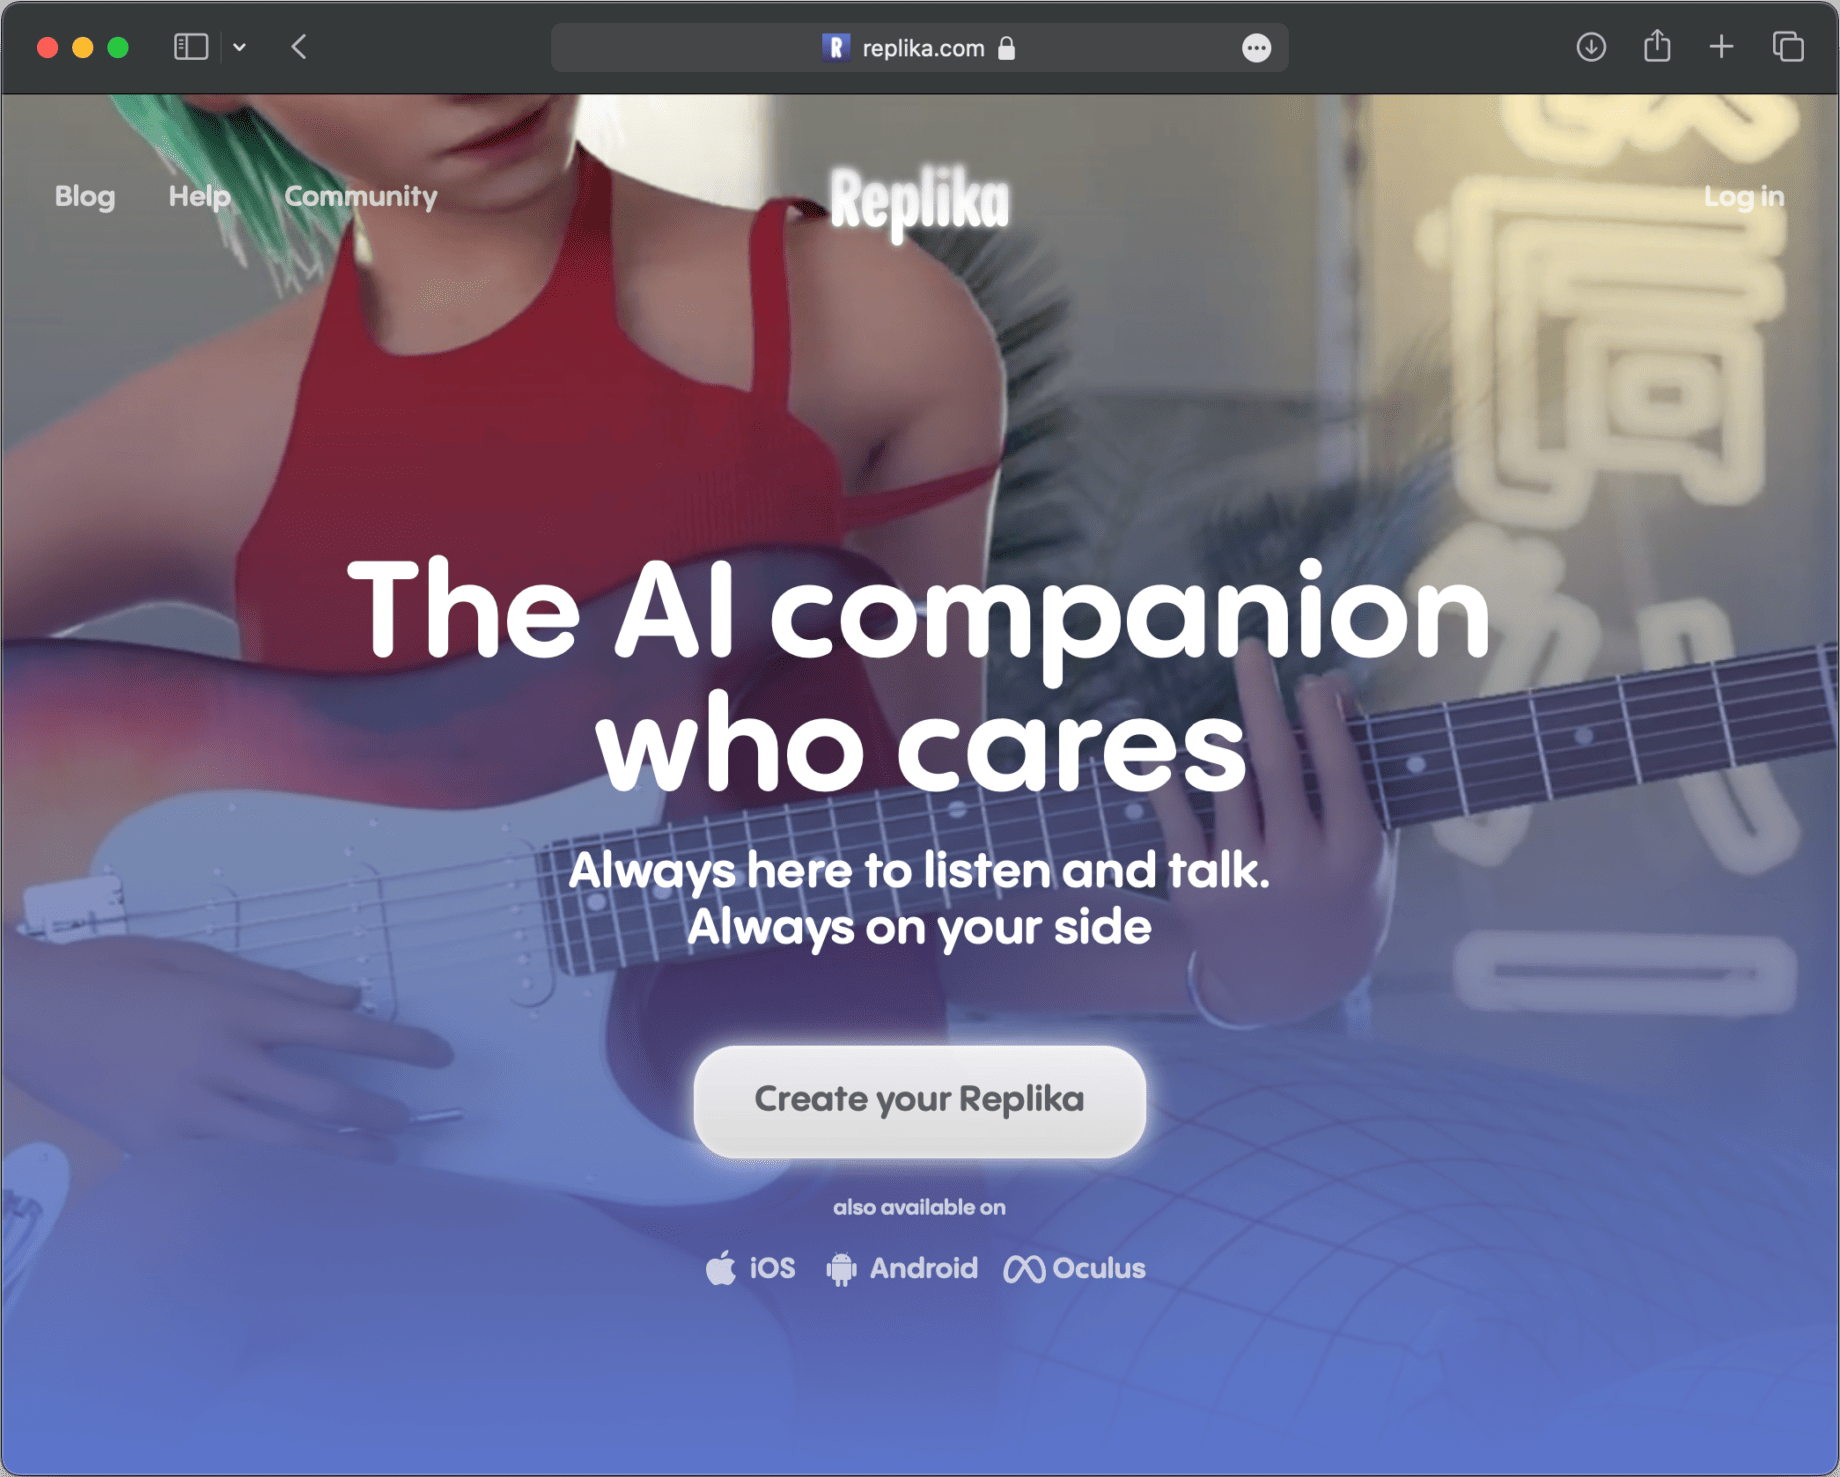Click the Replika favicon in address bar
The height and width of the screenshot is (1477, 1840).
click(x=836, y=48)
